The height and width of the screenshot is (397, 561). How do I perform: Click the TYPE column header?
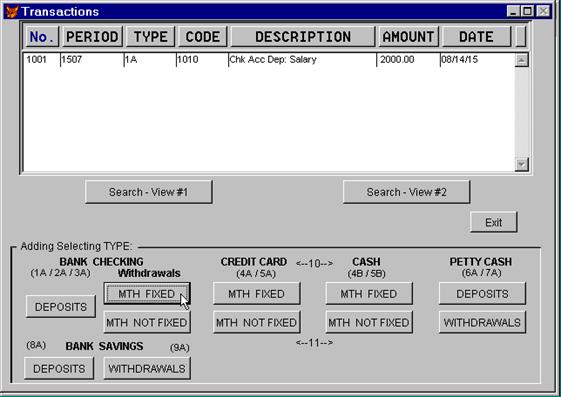[x=150, y=36]
